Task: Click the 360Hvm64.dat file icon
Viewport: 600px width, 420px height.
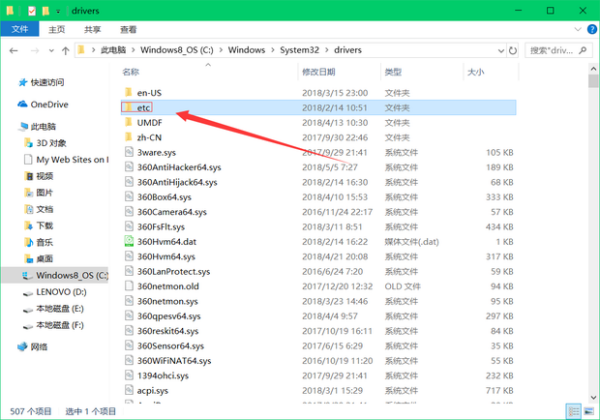Action: [x=128, y=241]
